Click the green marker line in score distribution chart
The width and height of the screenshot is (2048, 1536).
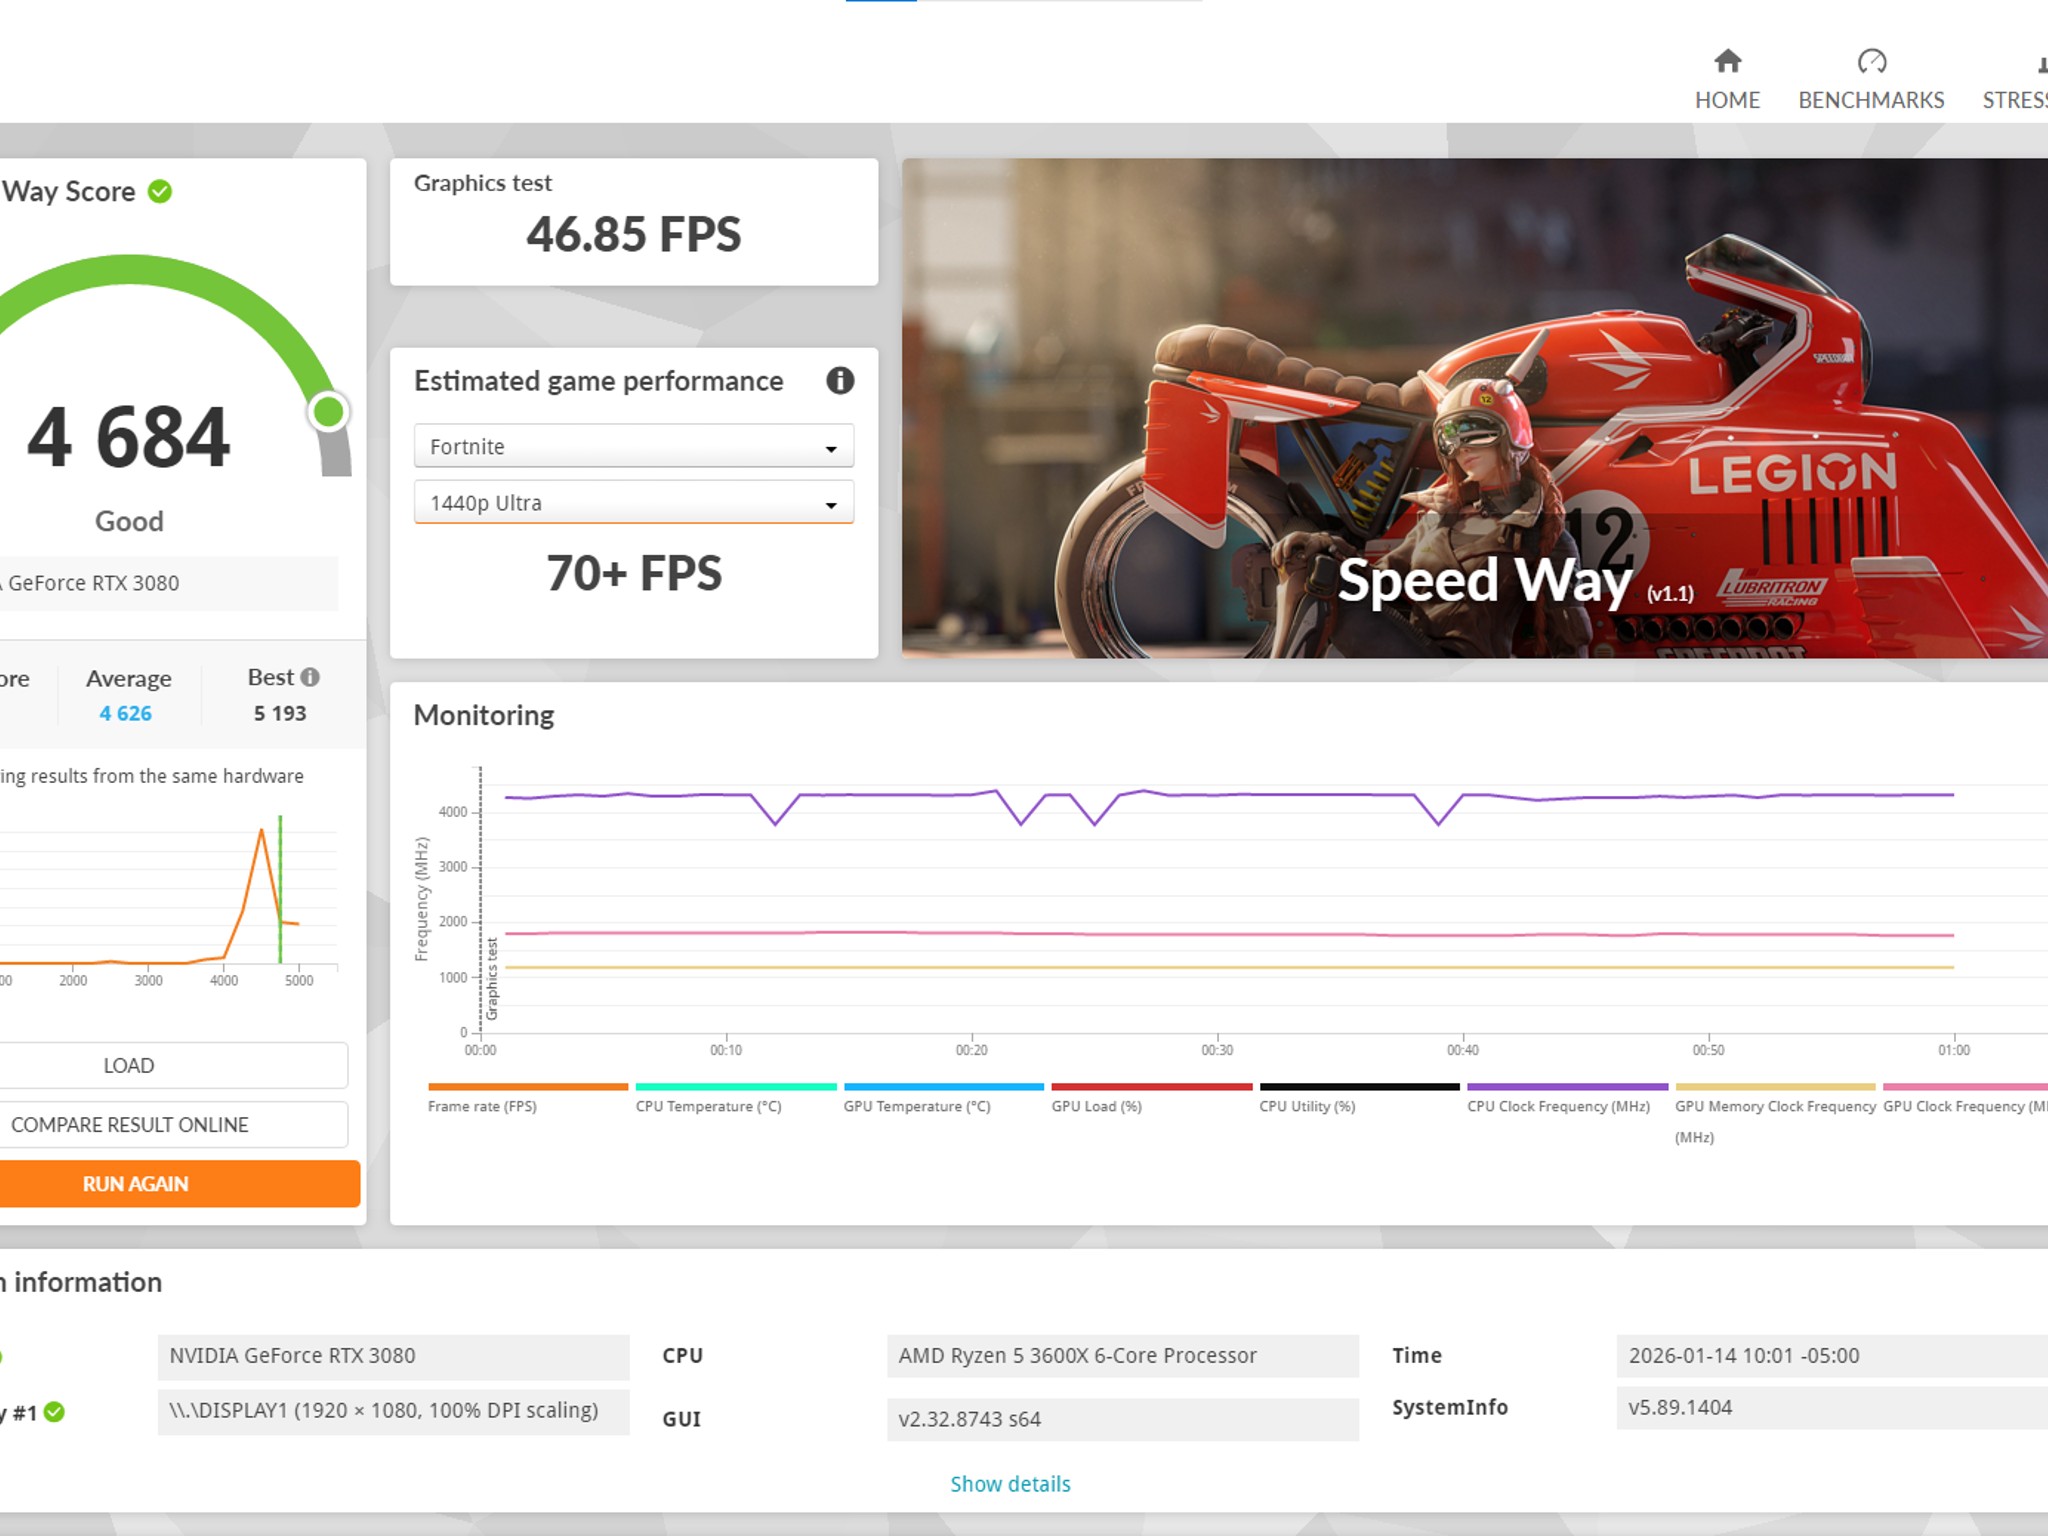tap(280, 888)
